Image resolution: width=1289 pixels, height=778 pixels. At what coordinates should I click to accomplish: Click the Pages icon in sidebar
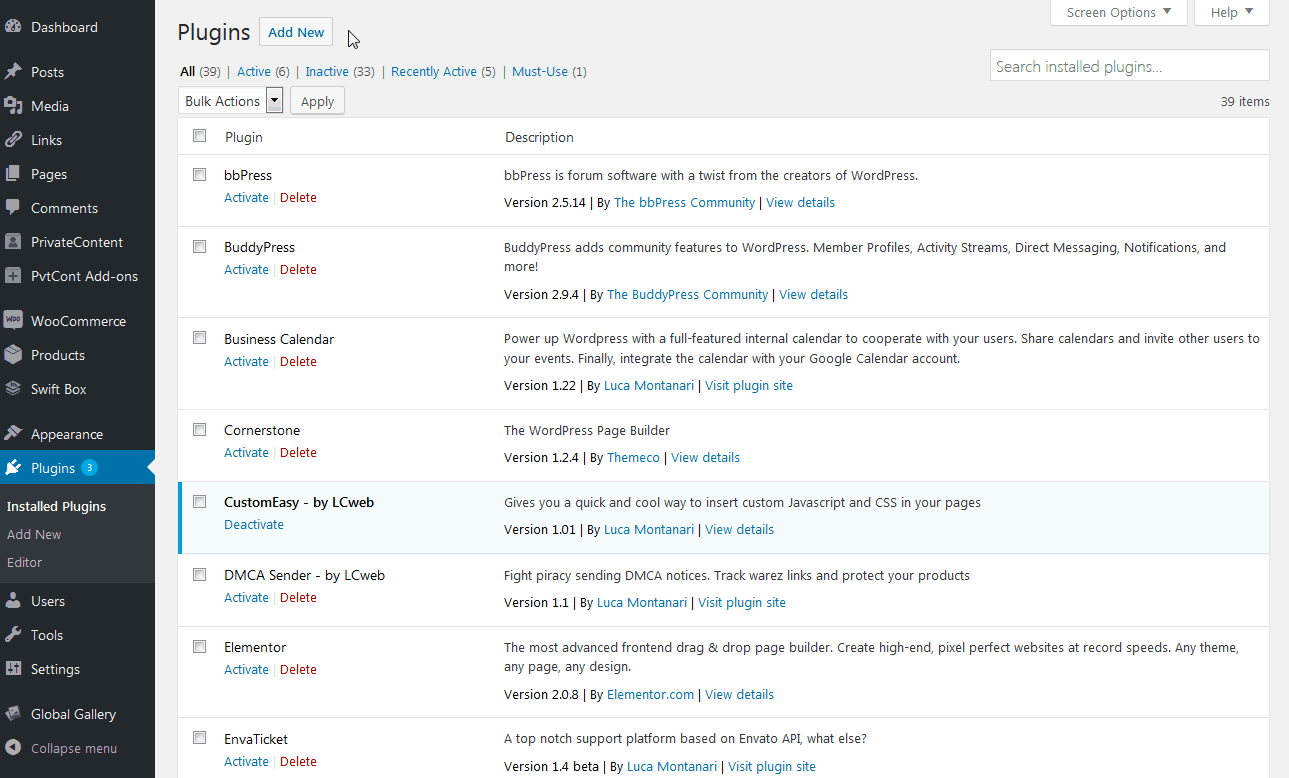pos(13,174)
